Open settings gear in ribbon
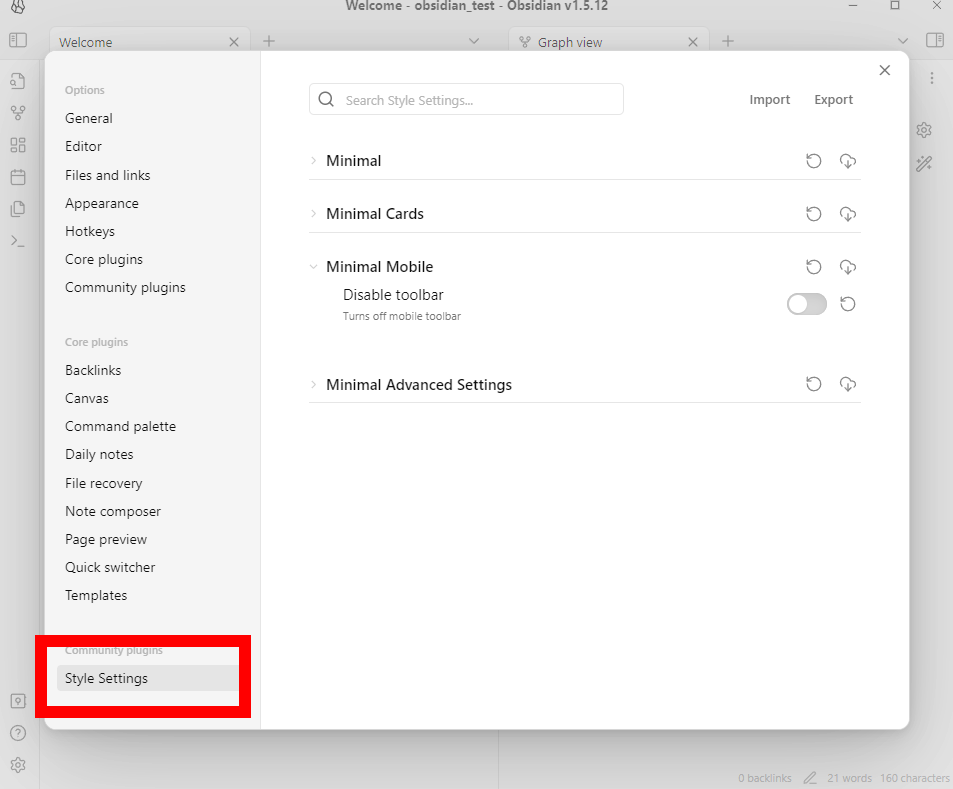Image resolution: width=953 pixels, height=789 pixels. (18, 765)
